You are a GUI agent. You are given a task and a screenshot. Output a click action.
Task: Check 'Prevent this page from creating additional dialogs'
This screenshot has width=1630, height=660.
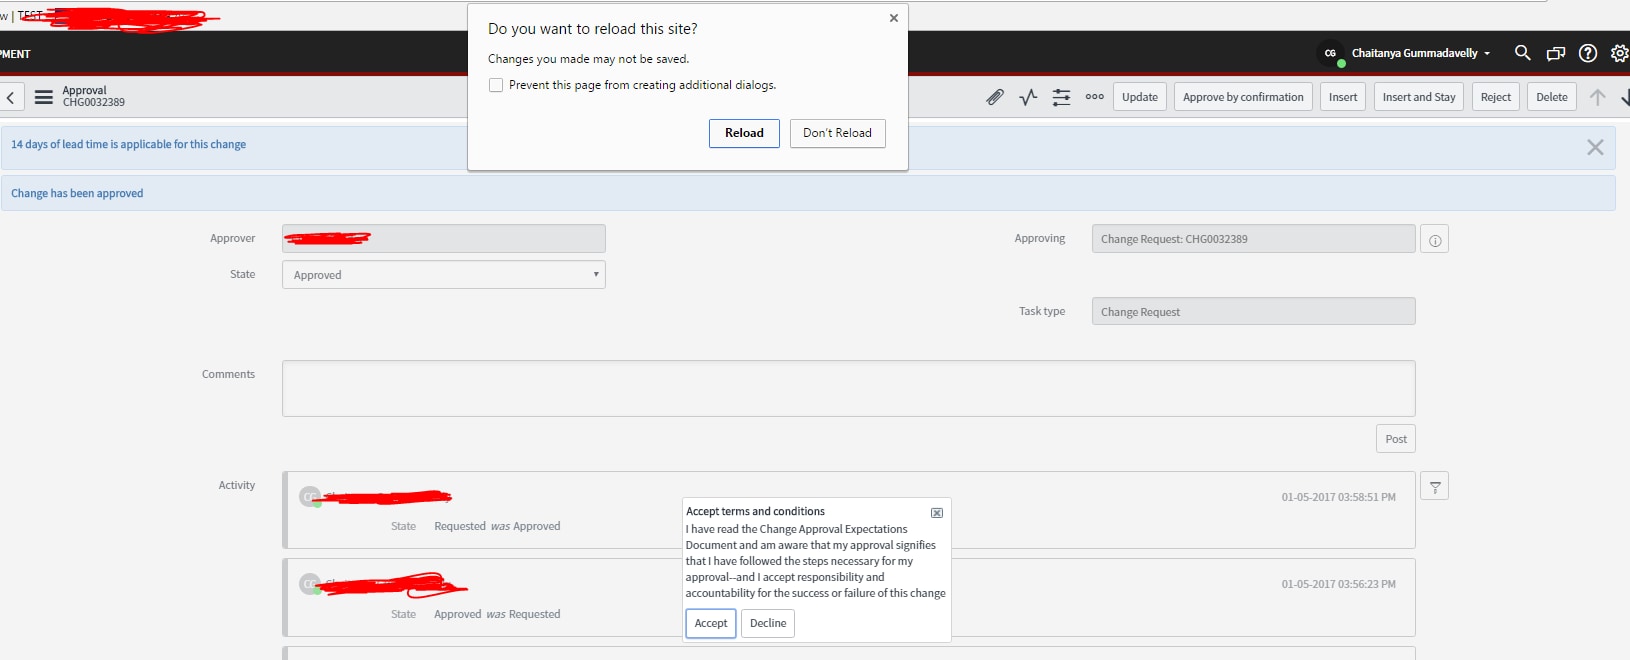point(496,85)
